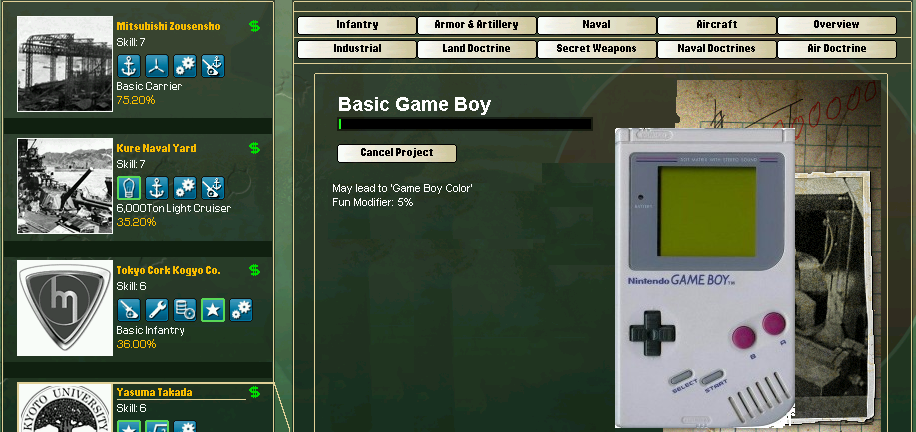Click 'Skill: 7' under Kure Naval Yard
Screen dimensions: 916x432
(x=131, y=164)
